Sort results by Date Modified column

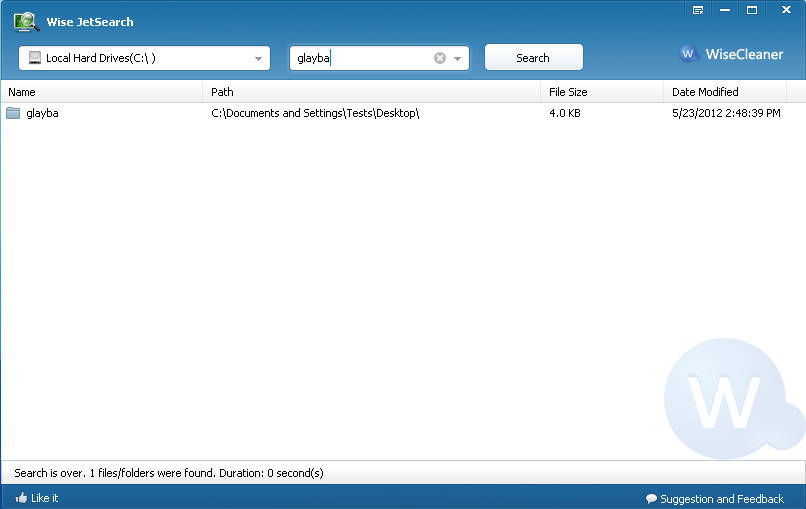point(725,92)
